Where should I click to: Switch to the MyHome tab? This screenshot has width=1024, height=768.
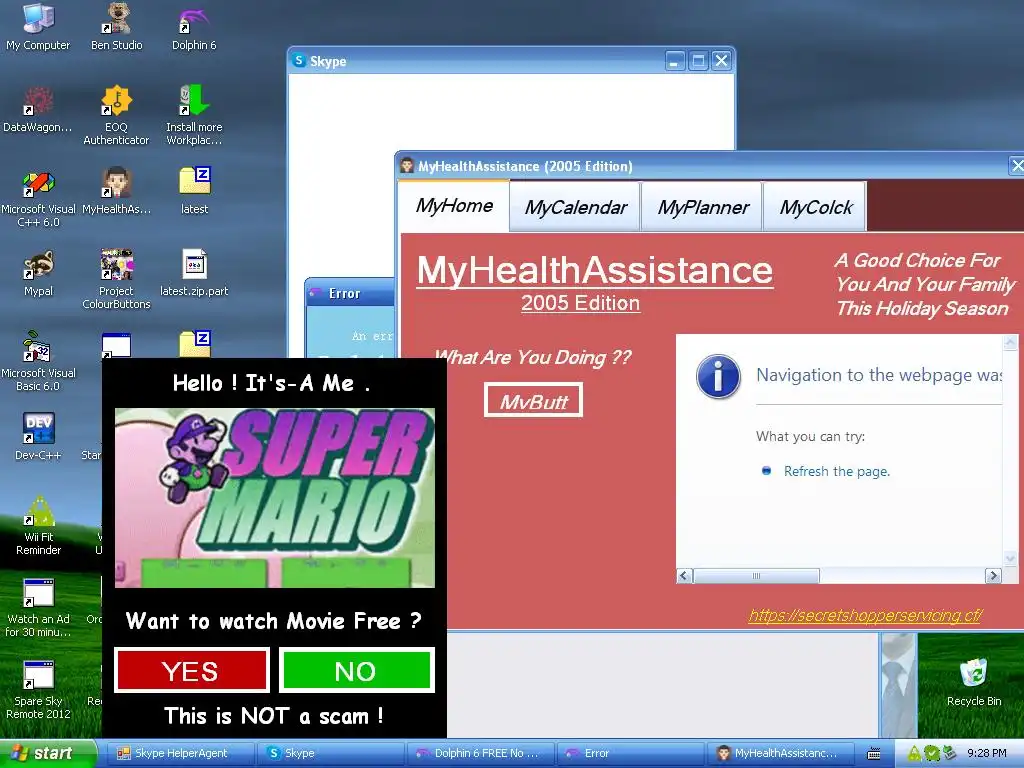455,206
